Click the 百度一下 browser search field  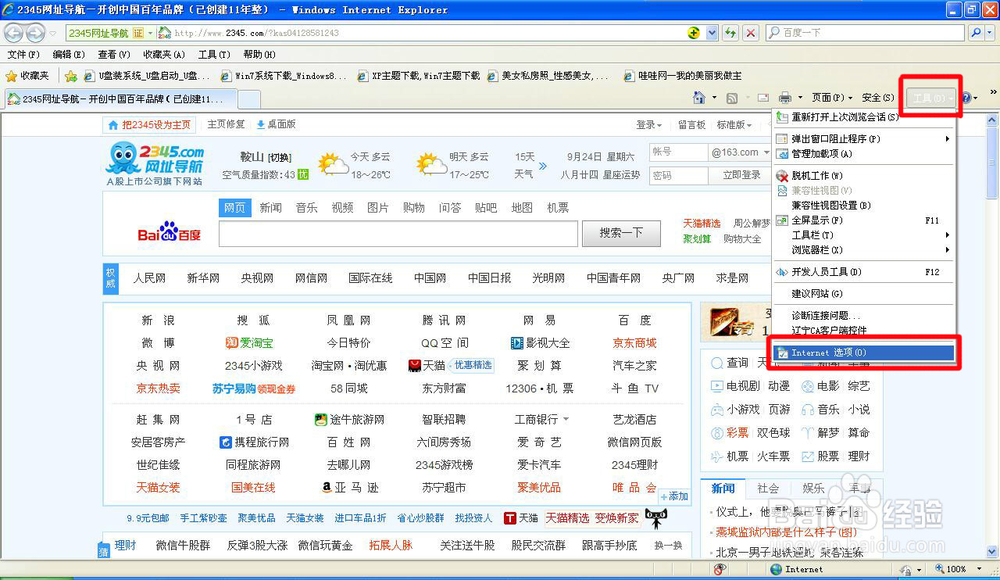[865, 32]
